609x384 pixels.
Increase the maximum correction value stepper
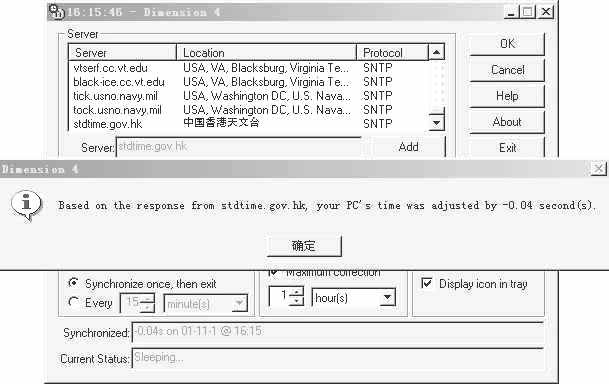[x=297, y=292]
